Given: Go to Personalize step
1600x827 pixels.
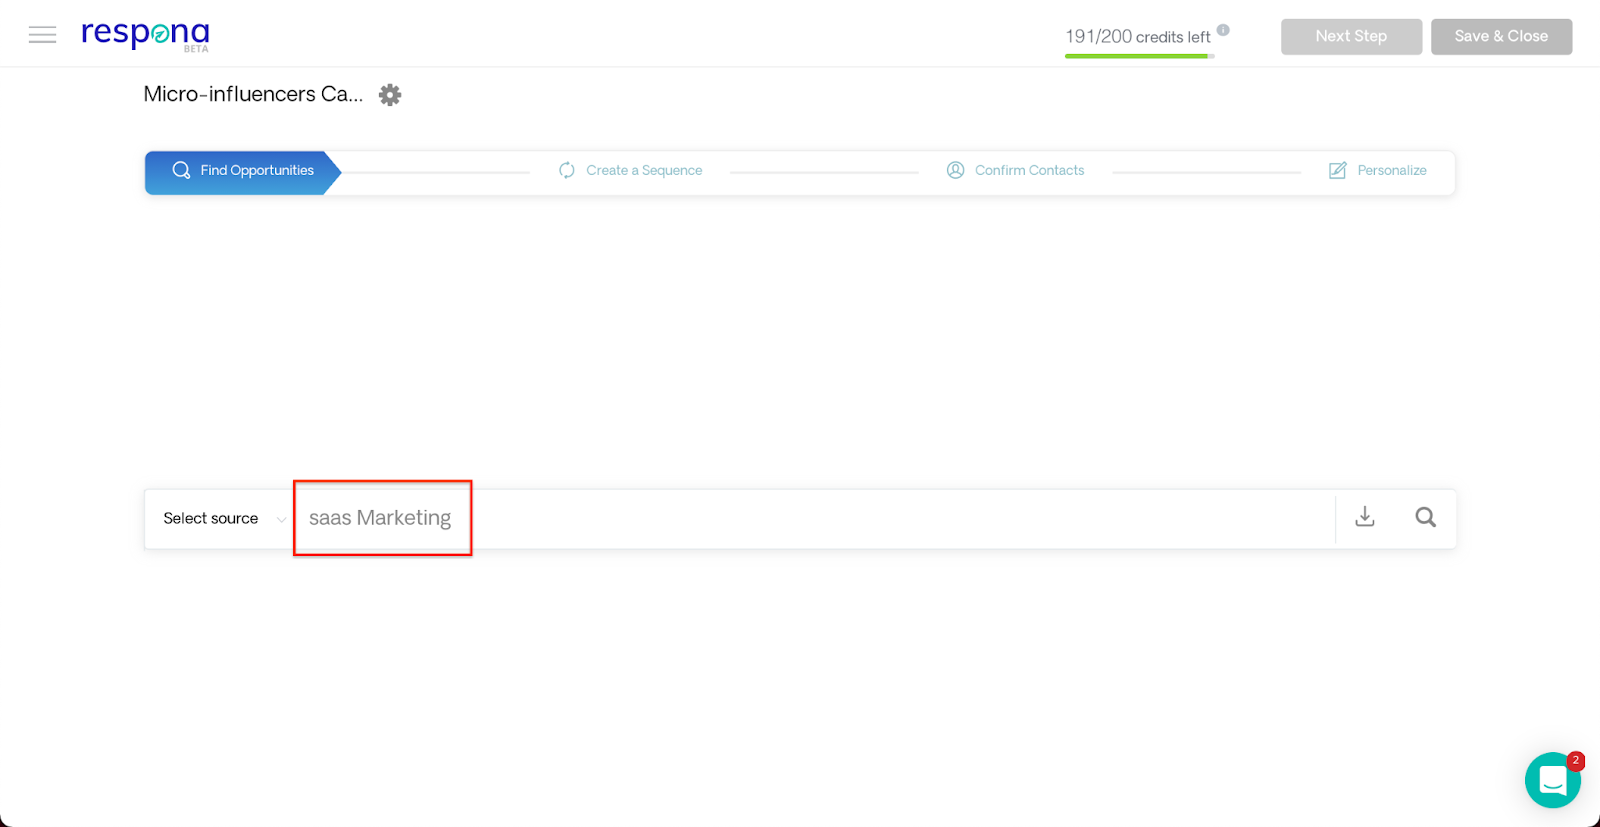Looking at the screenshot, I should pyautogui.click(x=1378, y=171).
